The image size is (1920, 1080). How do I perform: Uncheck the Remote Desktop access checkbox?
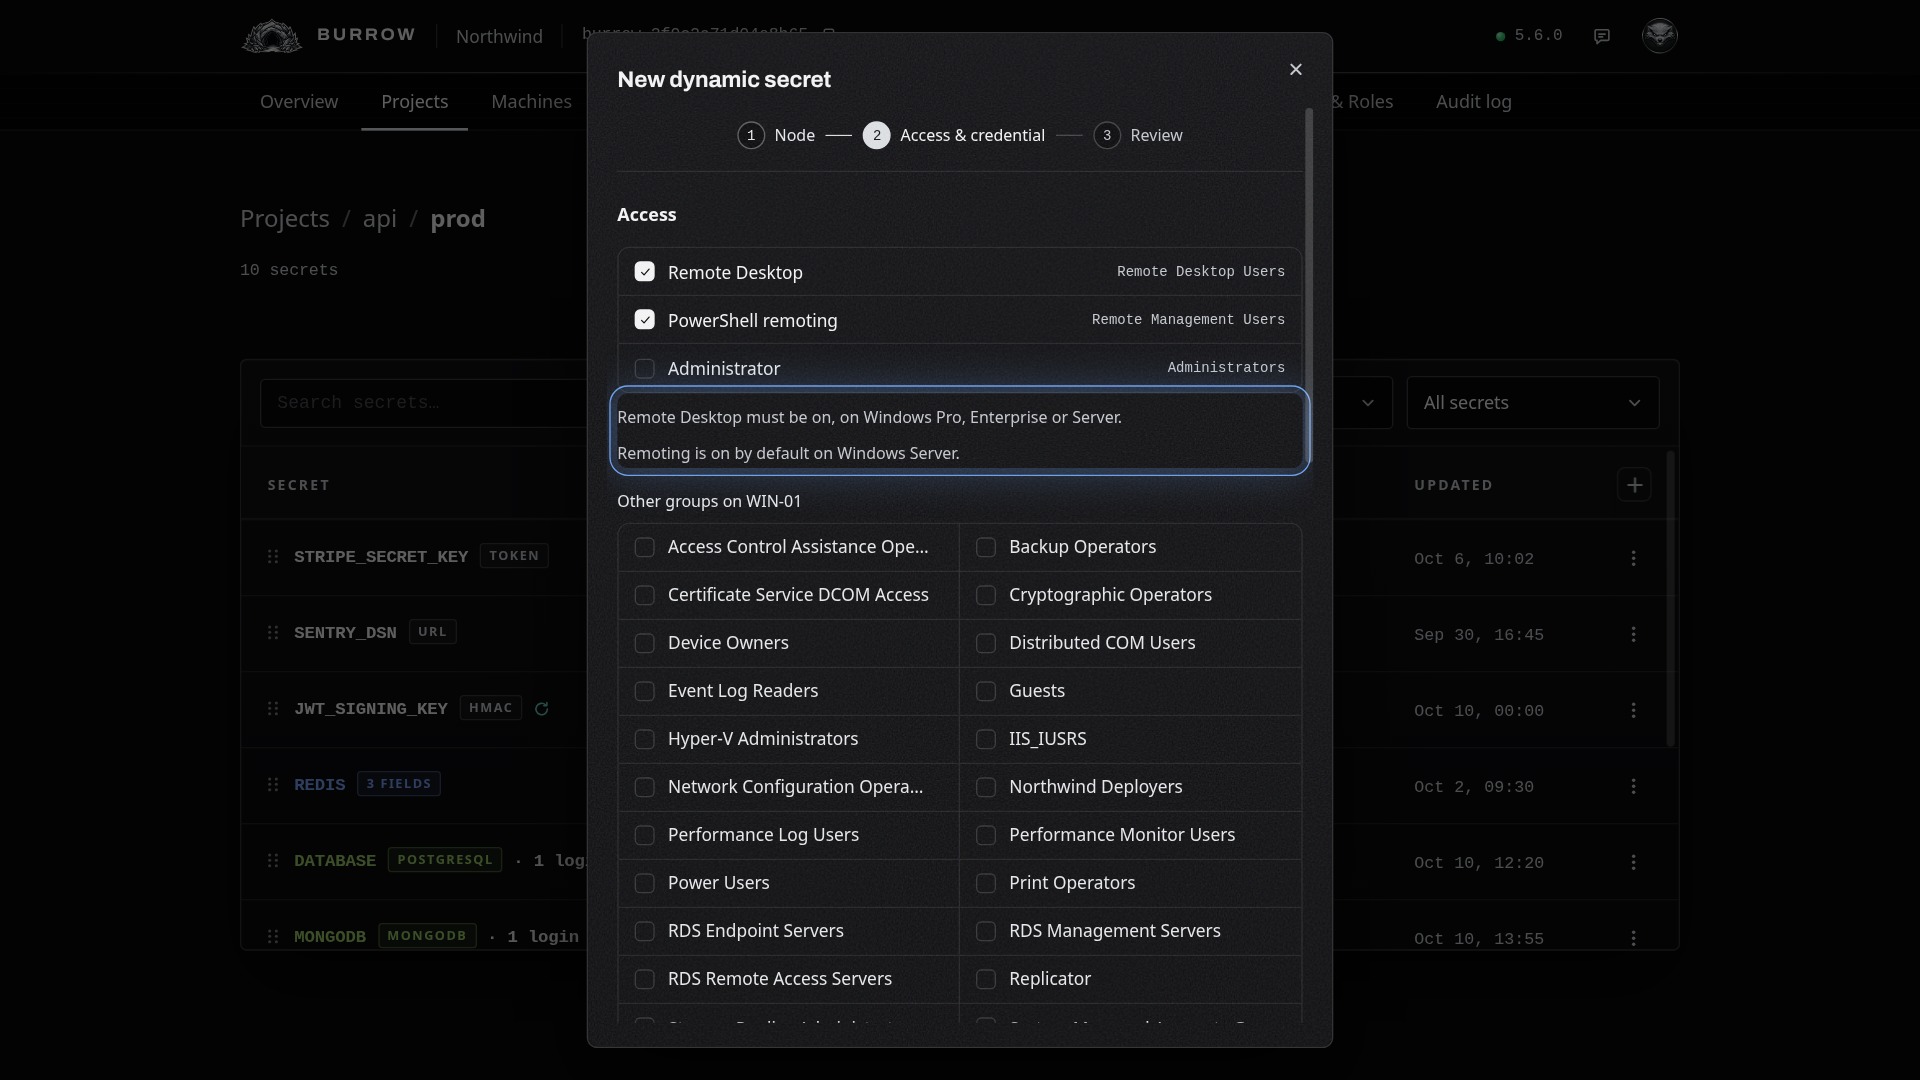click(x=645, y=272)
